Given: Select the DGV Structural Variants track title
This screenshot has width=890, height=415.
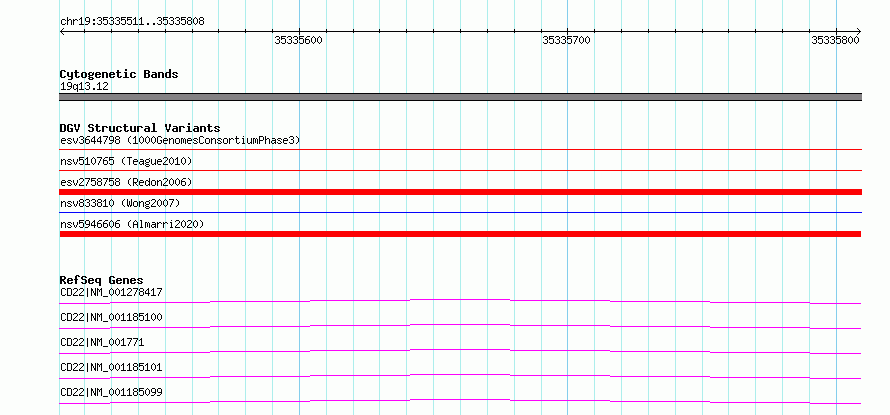Looking at the screenshot, I should (140, 128).
